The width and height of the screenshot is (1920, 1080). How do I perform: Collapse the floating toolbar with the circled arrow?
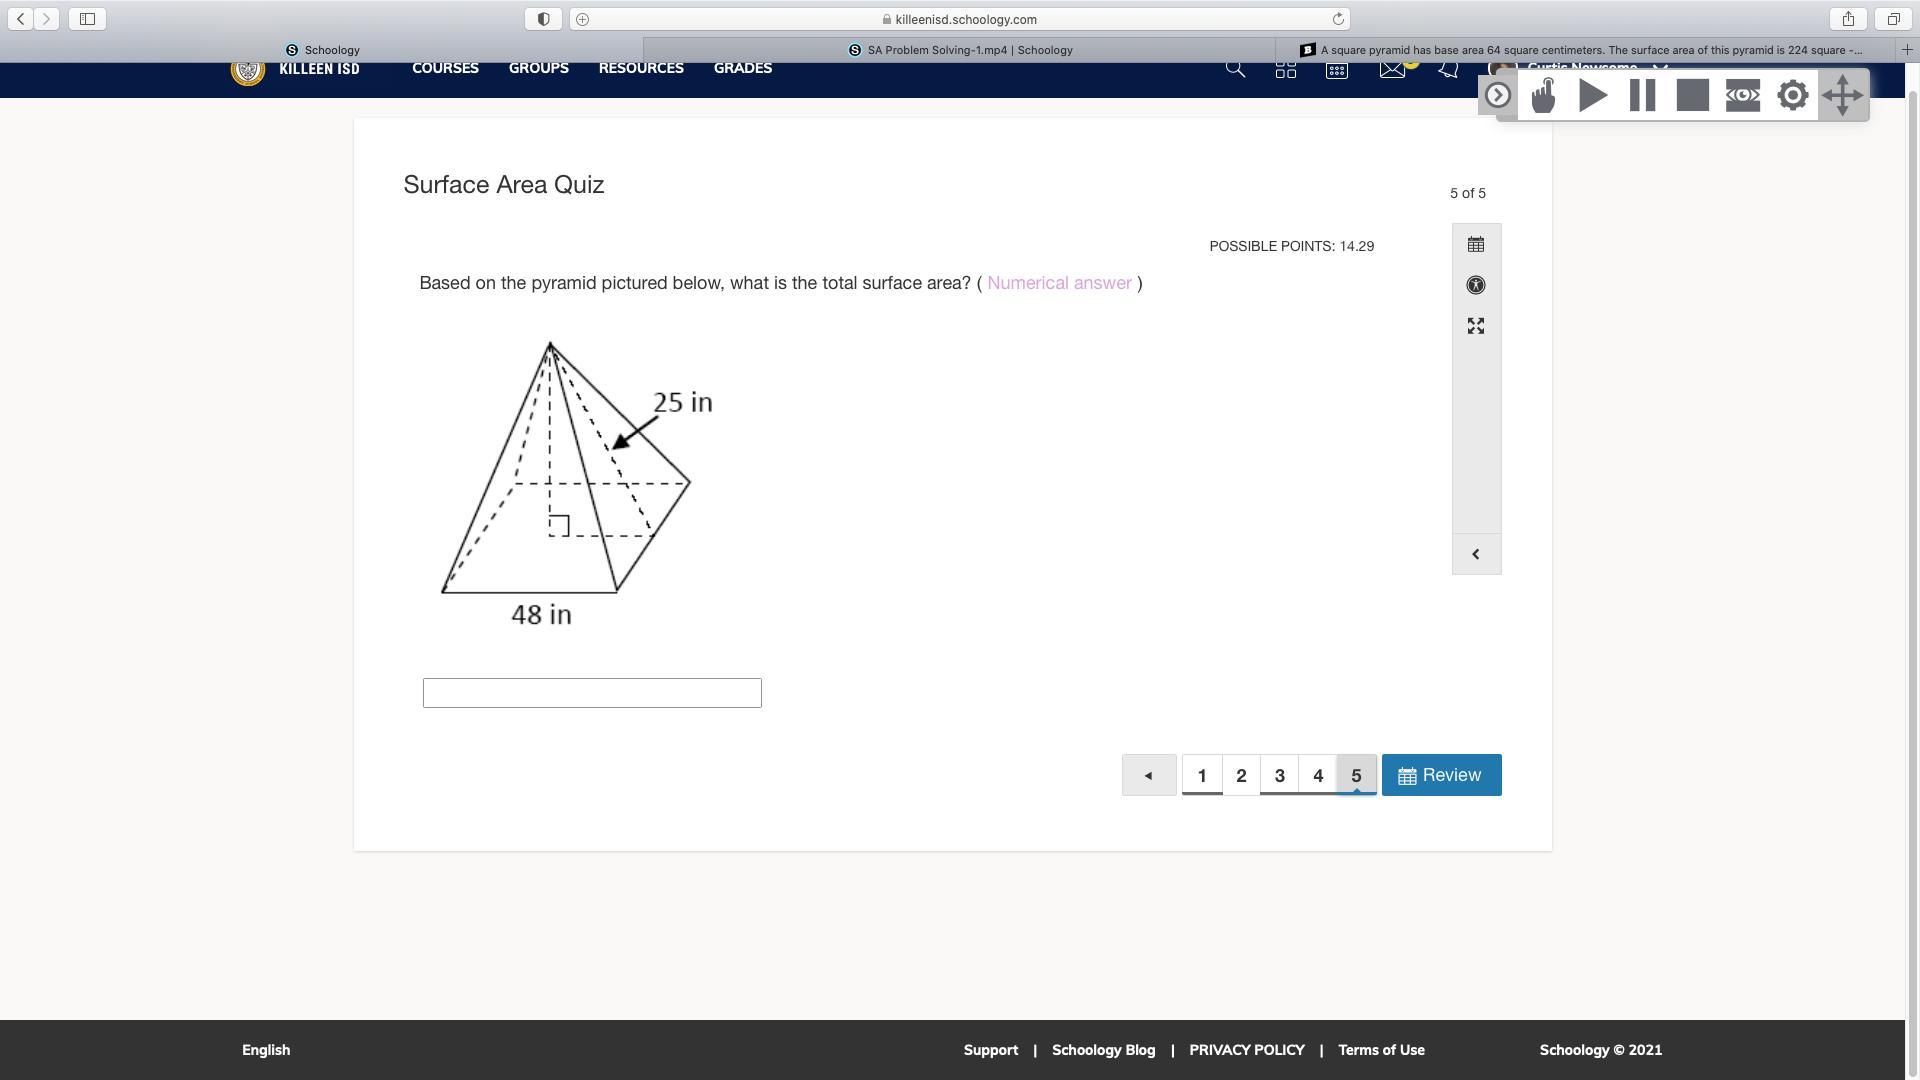point(1497,96)
